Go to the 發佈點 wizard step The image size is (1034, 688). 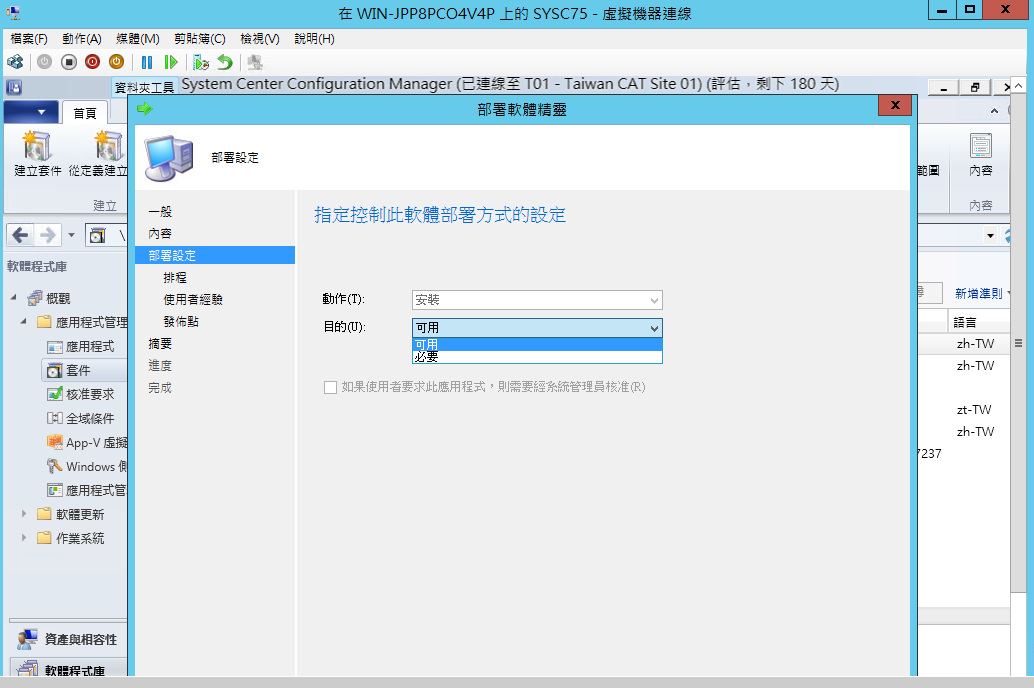click(x=181, y=322)
